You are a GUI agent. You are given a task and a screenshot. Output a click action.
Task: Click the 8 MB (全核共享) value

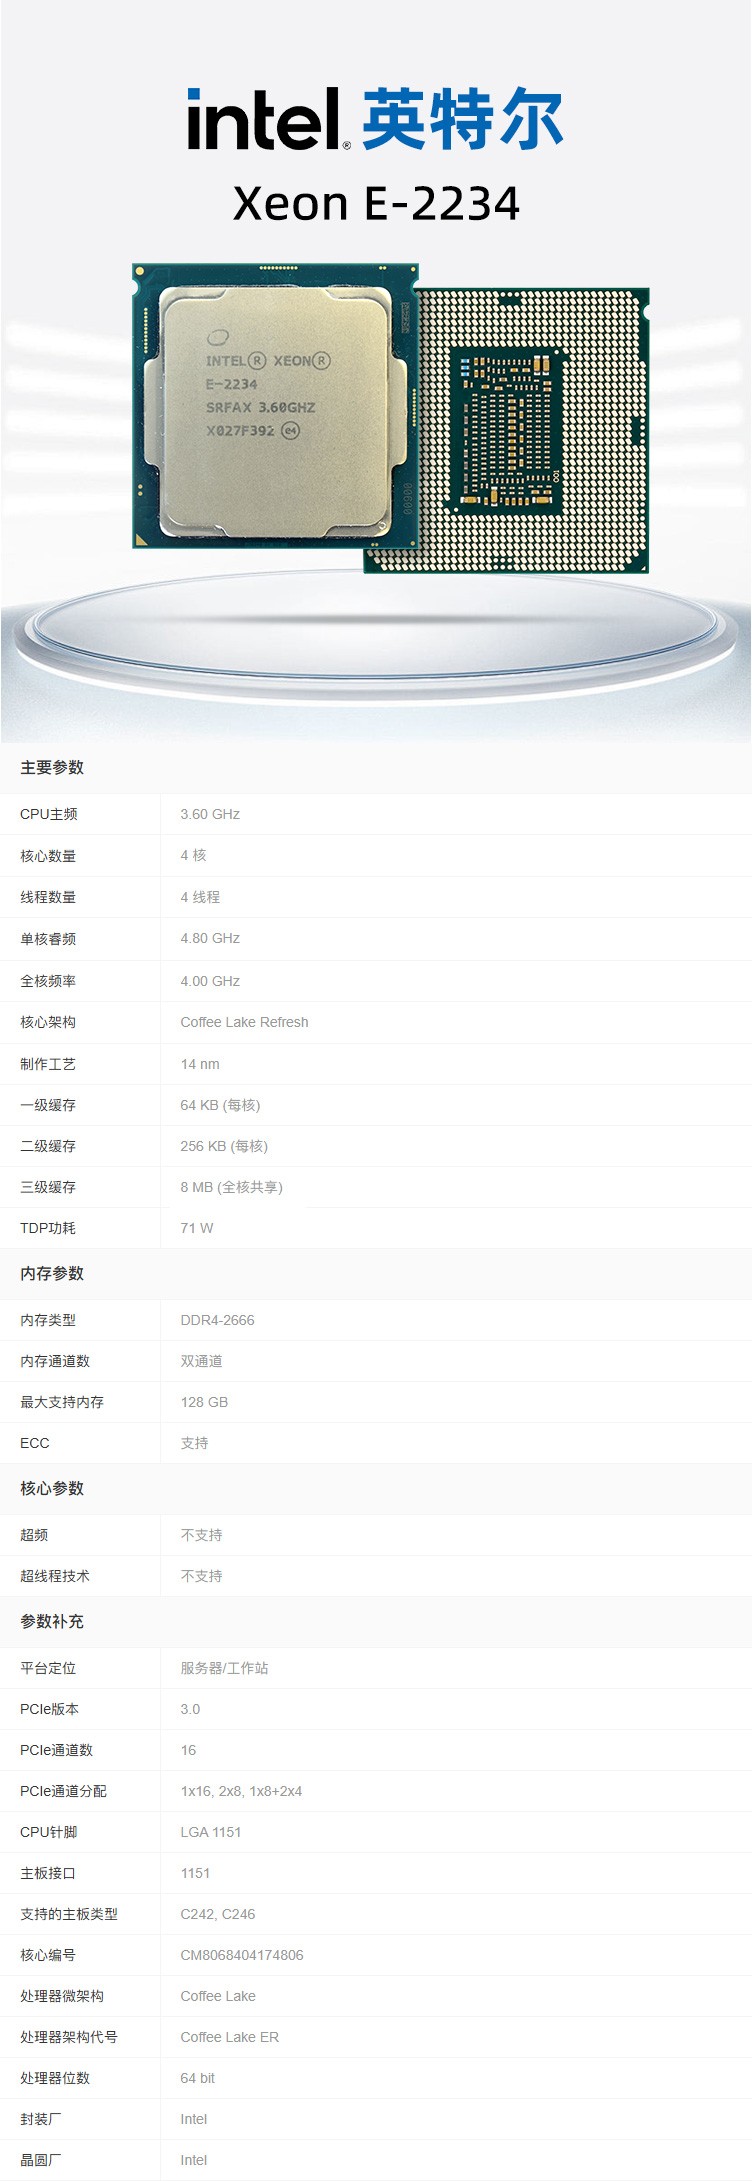(x=231, y=1187)
